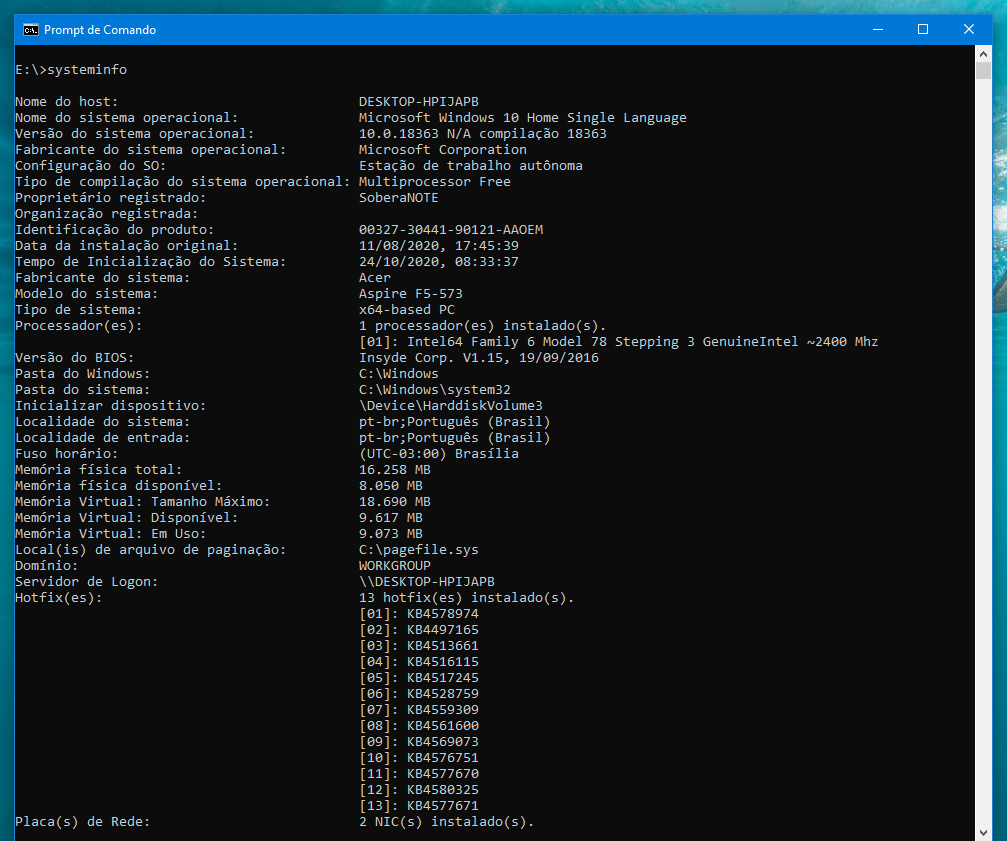This screenshot has width=1007, height=841.
Task: Click 'Intel64 Family 6 Model 78' processor line
Action: pyautogui.click(x=618, y=342)
